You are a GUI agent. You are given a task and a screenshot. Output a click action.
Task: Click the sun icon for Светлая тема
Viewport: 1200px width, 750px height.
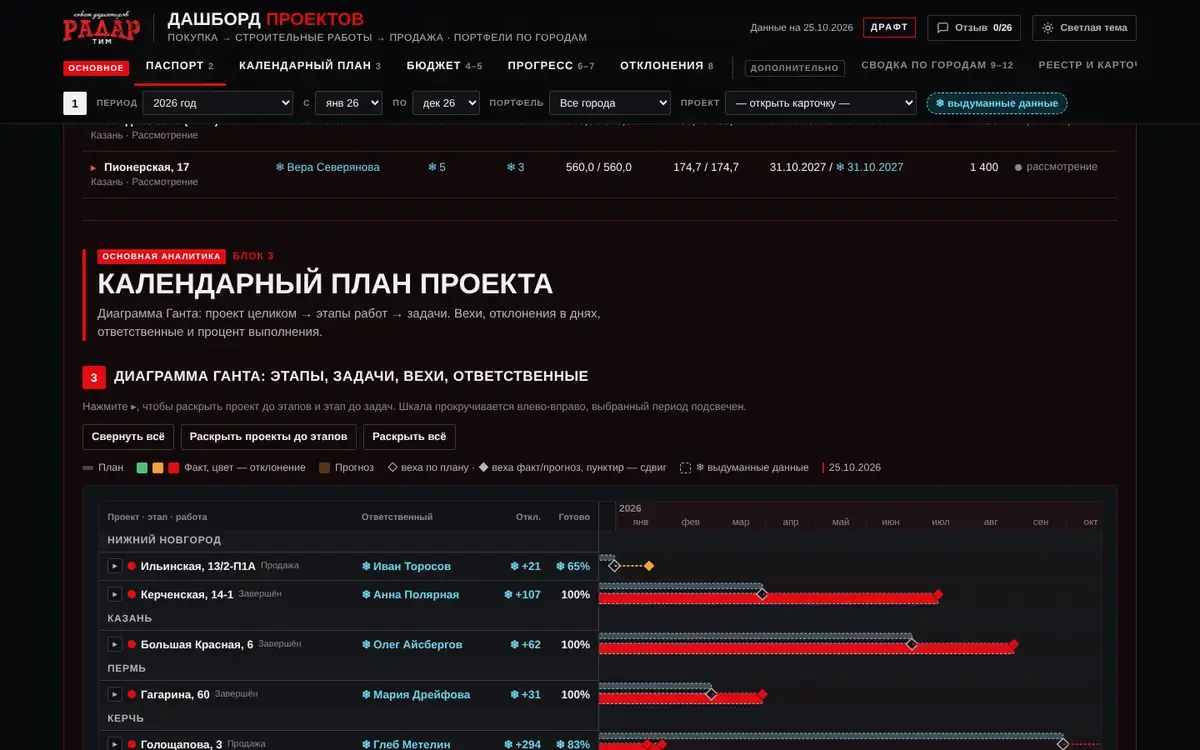(x=1048, y=28)
